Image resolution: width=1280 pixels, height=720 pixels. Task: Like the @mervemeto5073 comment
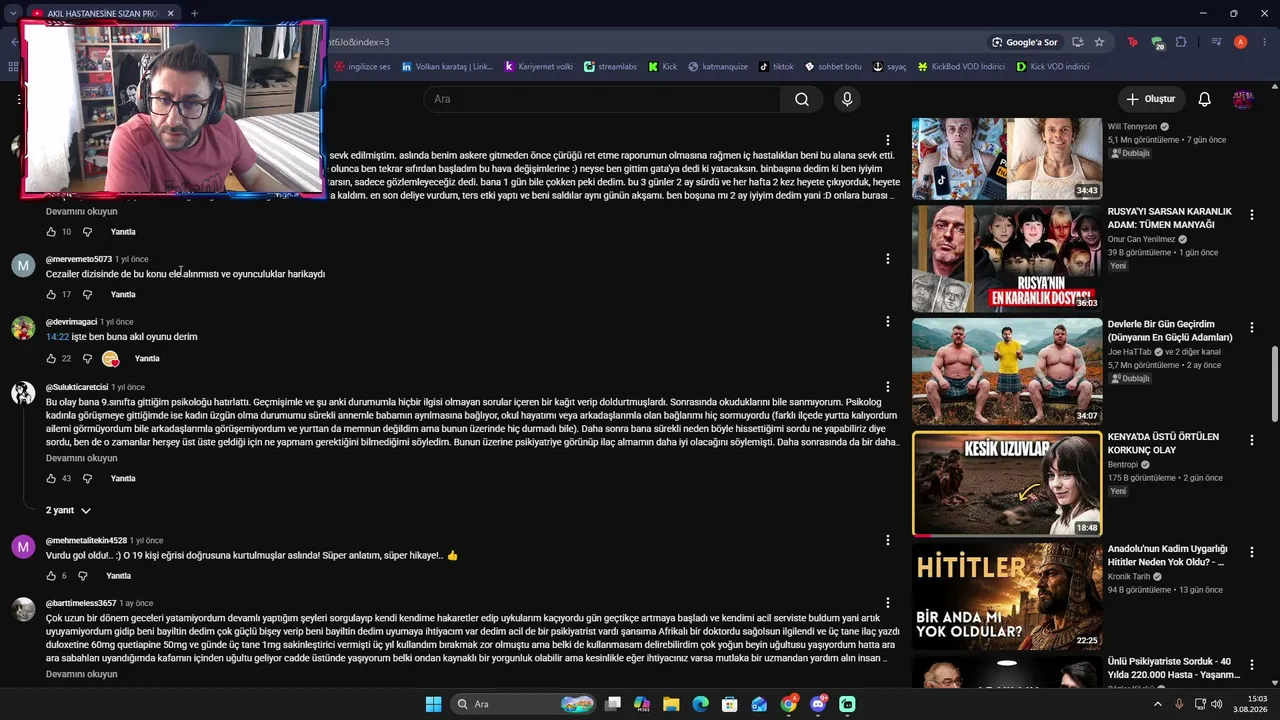tap(51, 295)
